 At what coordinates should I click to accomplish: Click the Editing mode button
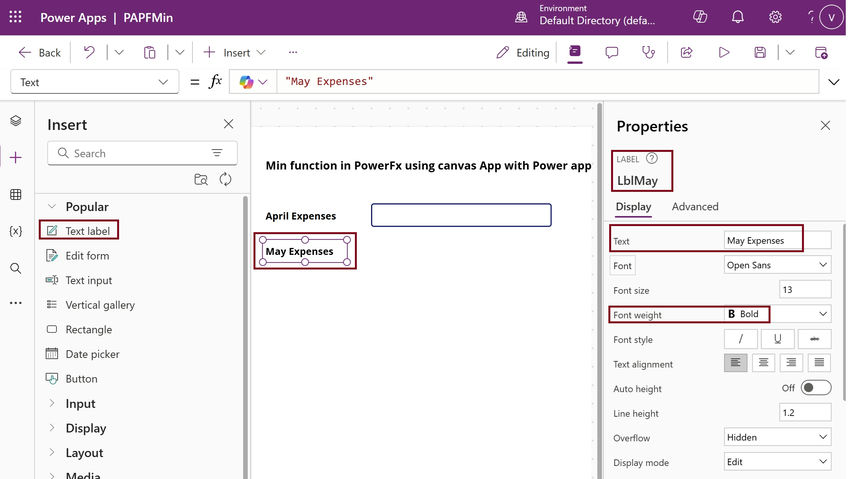pos(523,53)
